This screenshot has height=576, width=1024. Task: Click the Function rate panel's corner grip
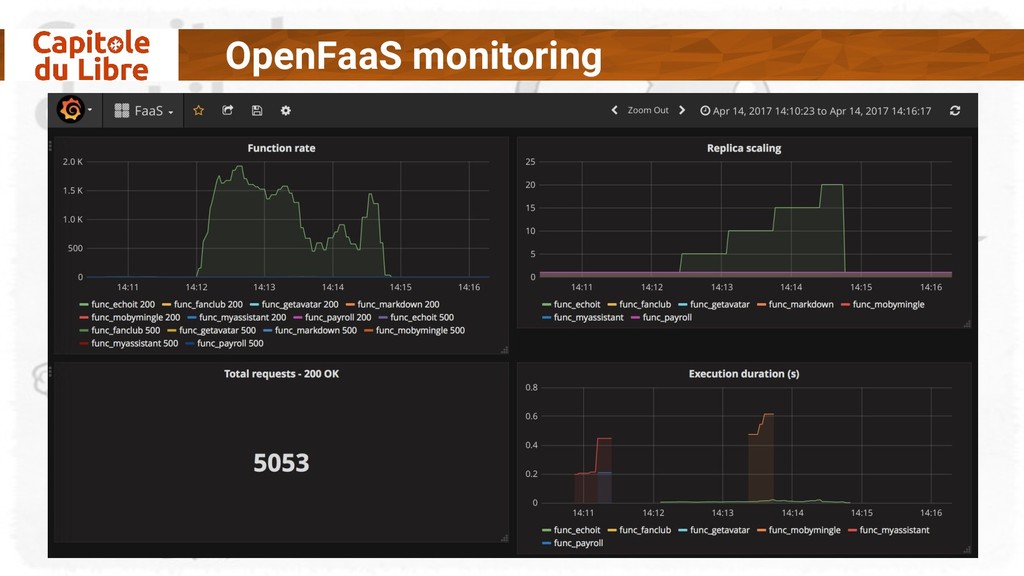point(504,350)
